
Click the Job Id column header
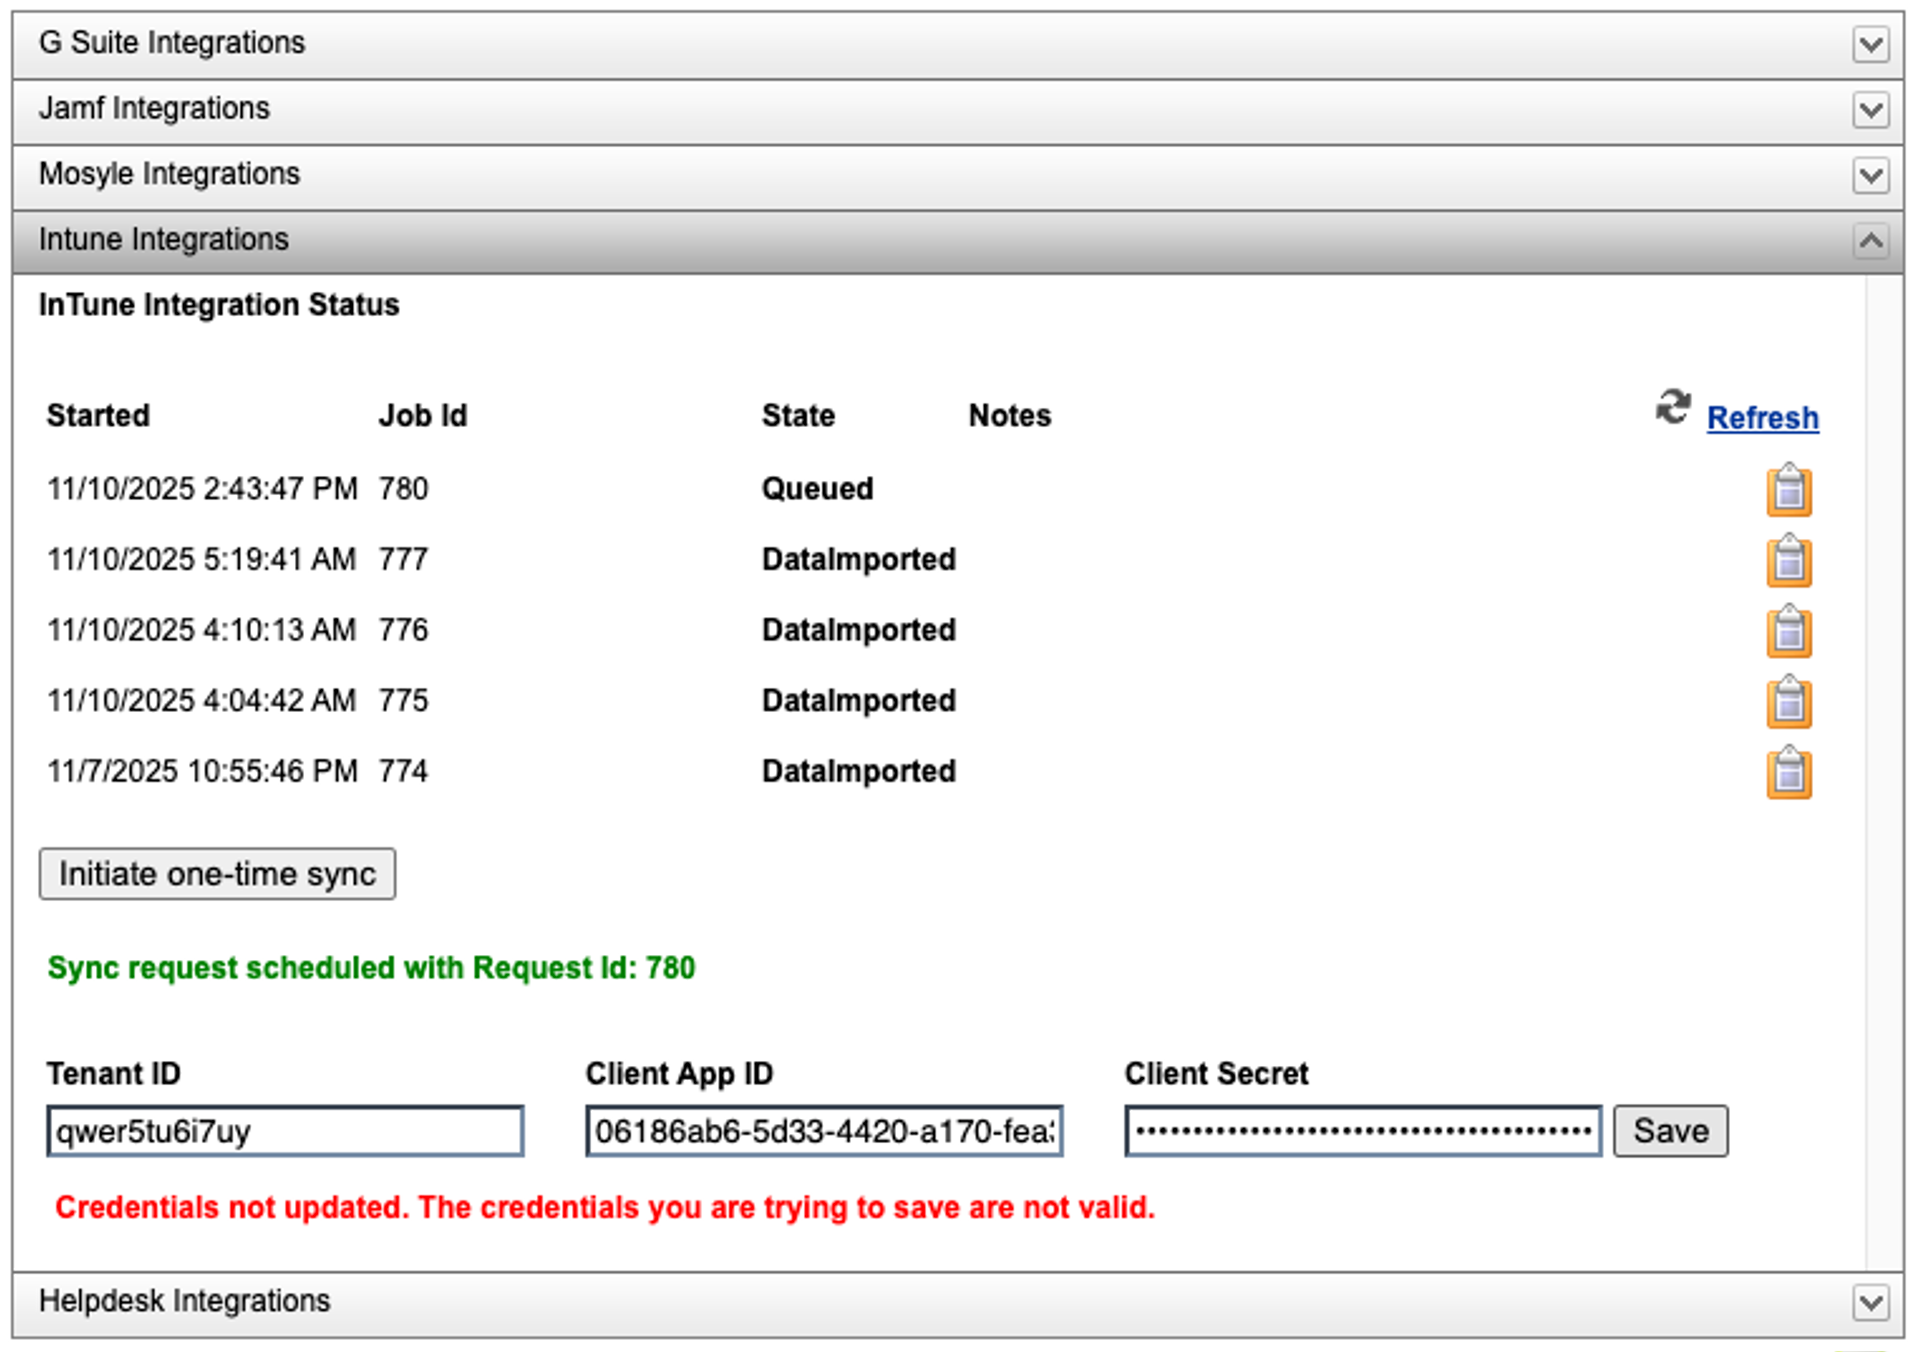[x=422, y=416]
